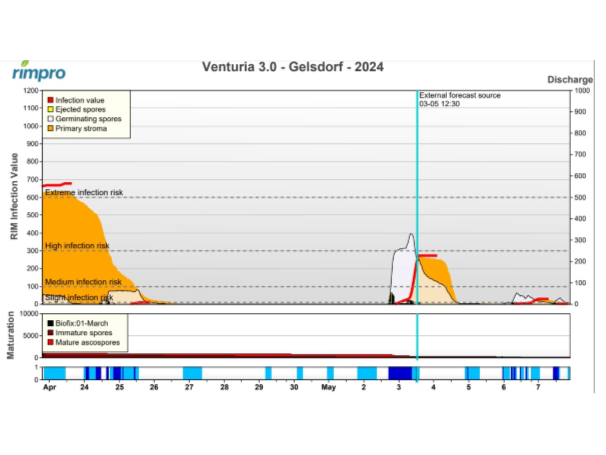Click the 1000 tick on Discharge axis
The width and height of the screenshot is (606, 455).
[582, 90]
